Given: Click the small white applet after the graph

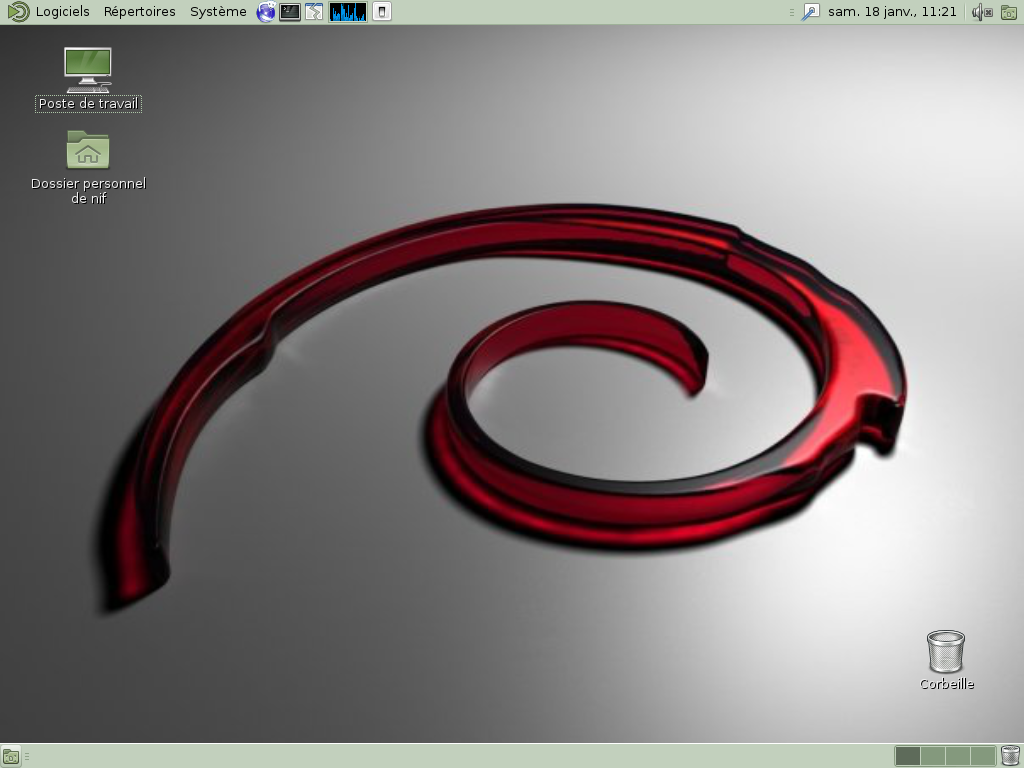Looking at the screenshot, I should 382,12.
